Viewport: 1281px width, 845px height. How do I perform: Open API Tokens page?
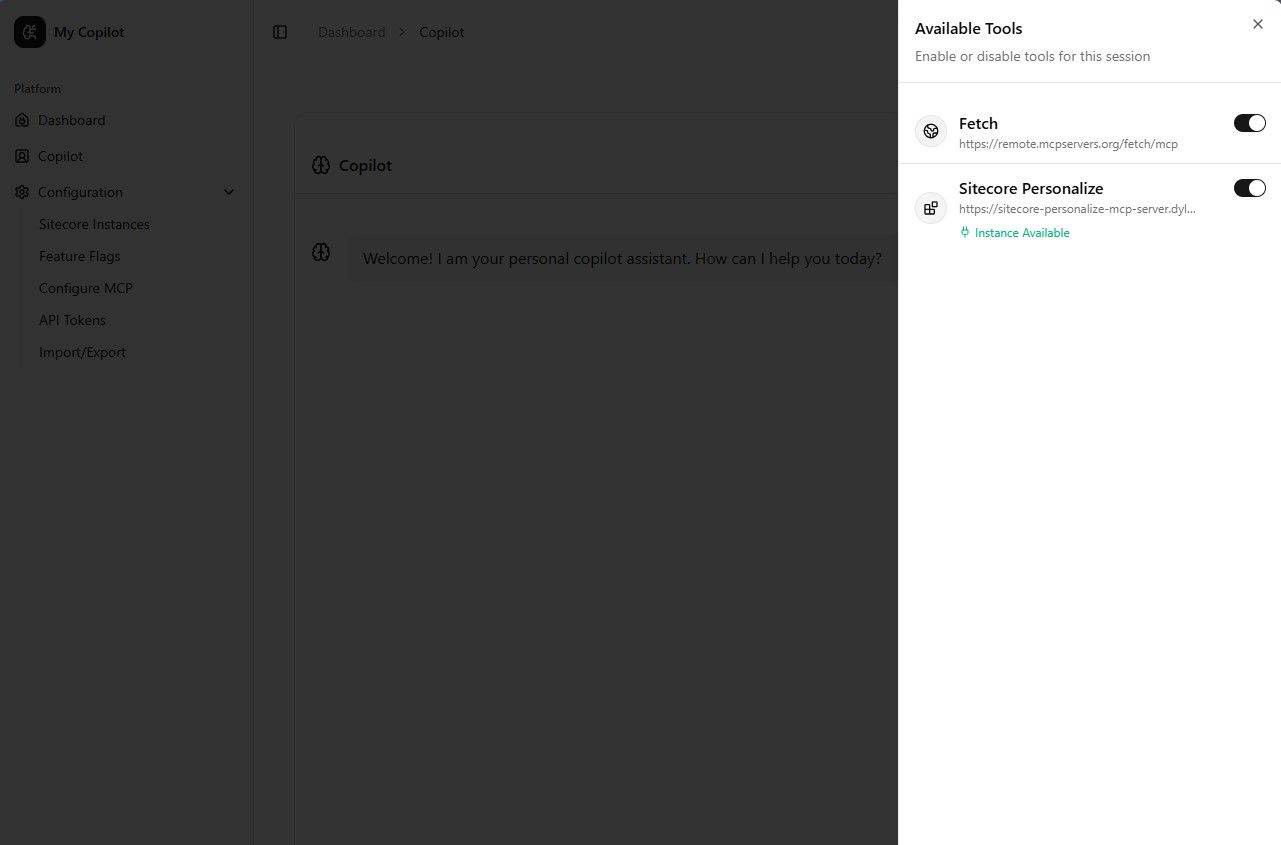click(72, 320)
